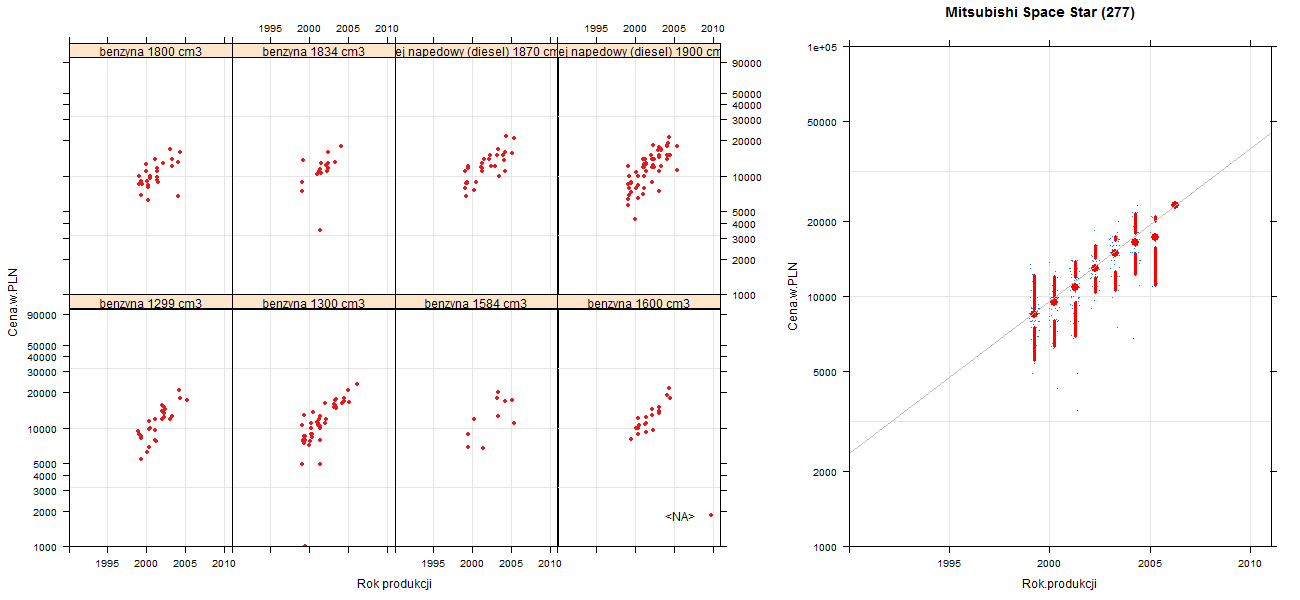Click the '10000' tick on the Mitsubishi chart
The height and width of the screenshot is (600, 1300).
(824, 297)
